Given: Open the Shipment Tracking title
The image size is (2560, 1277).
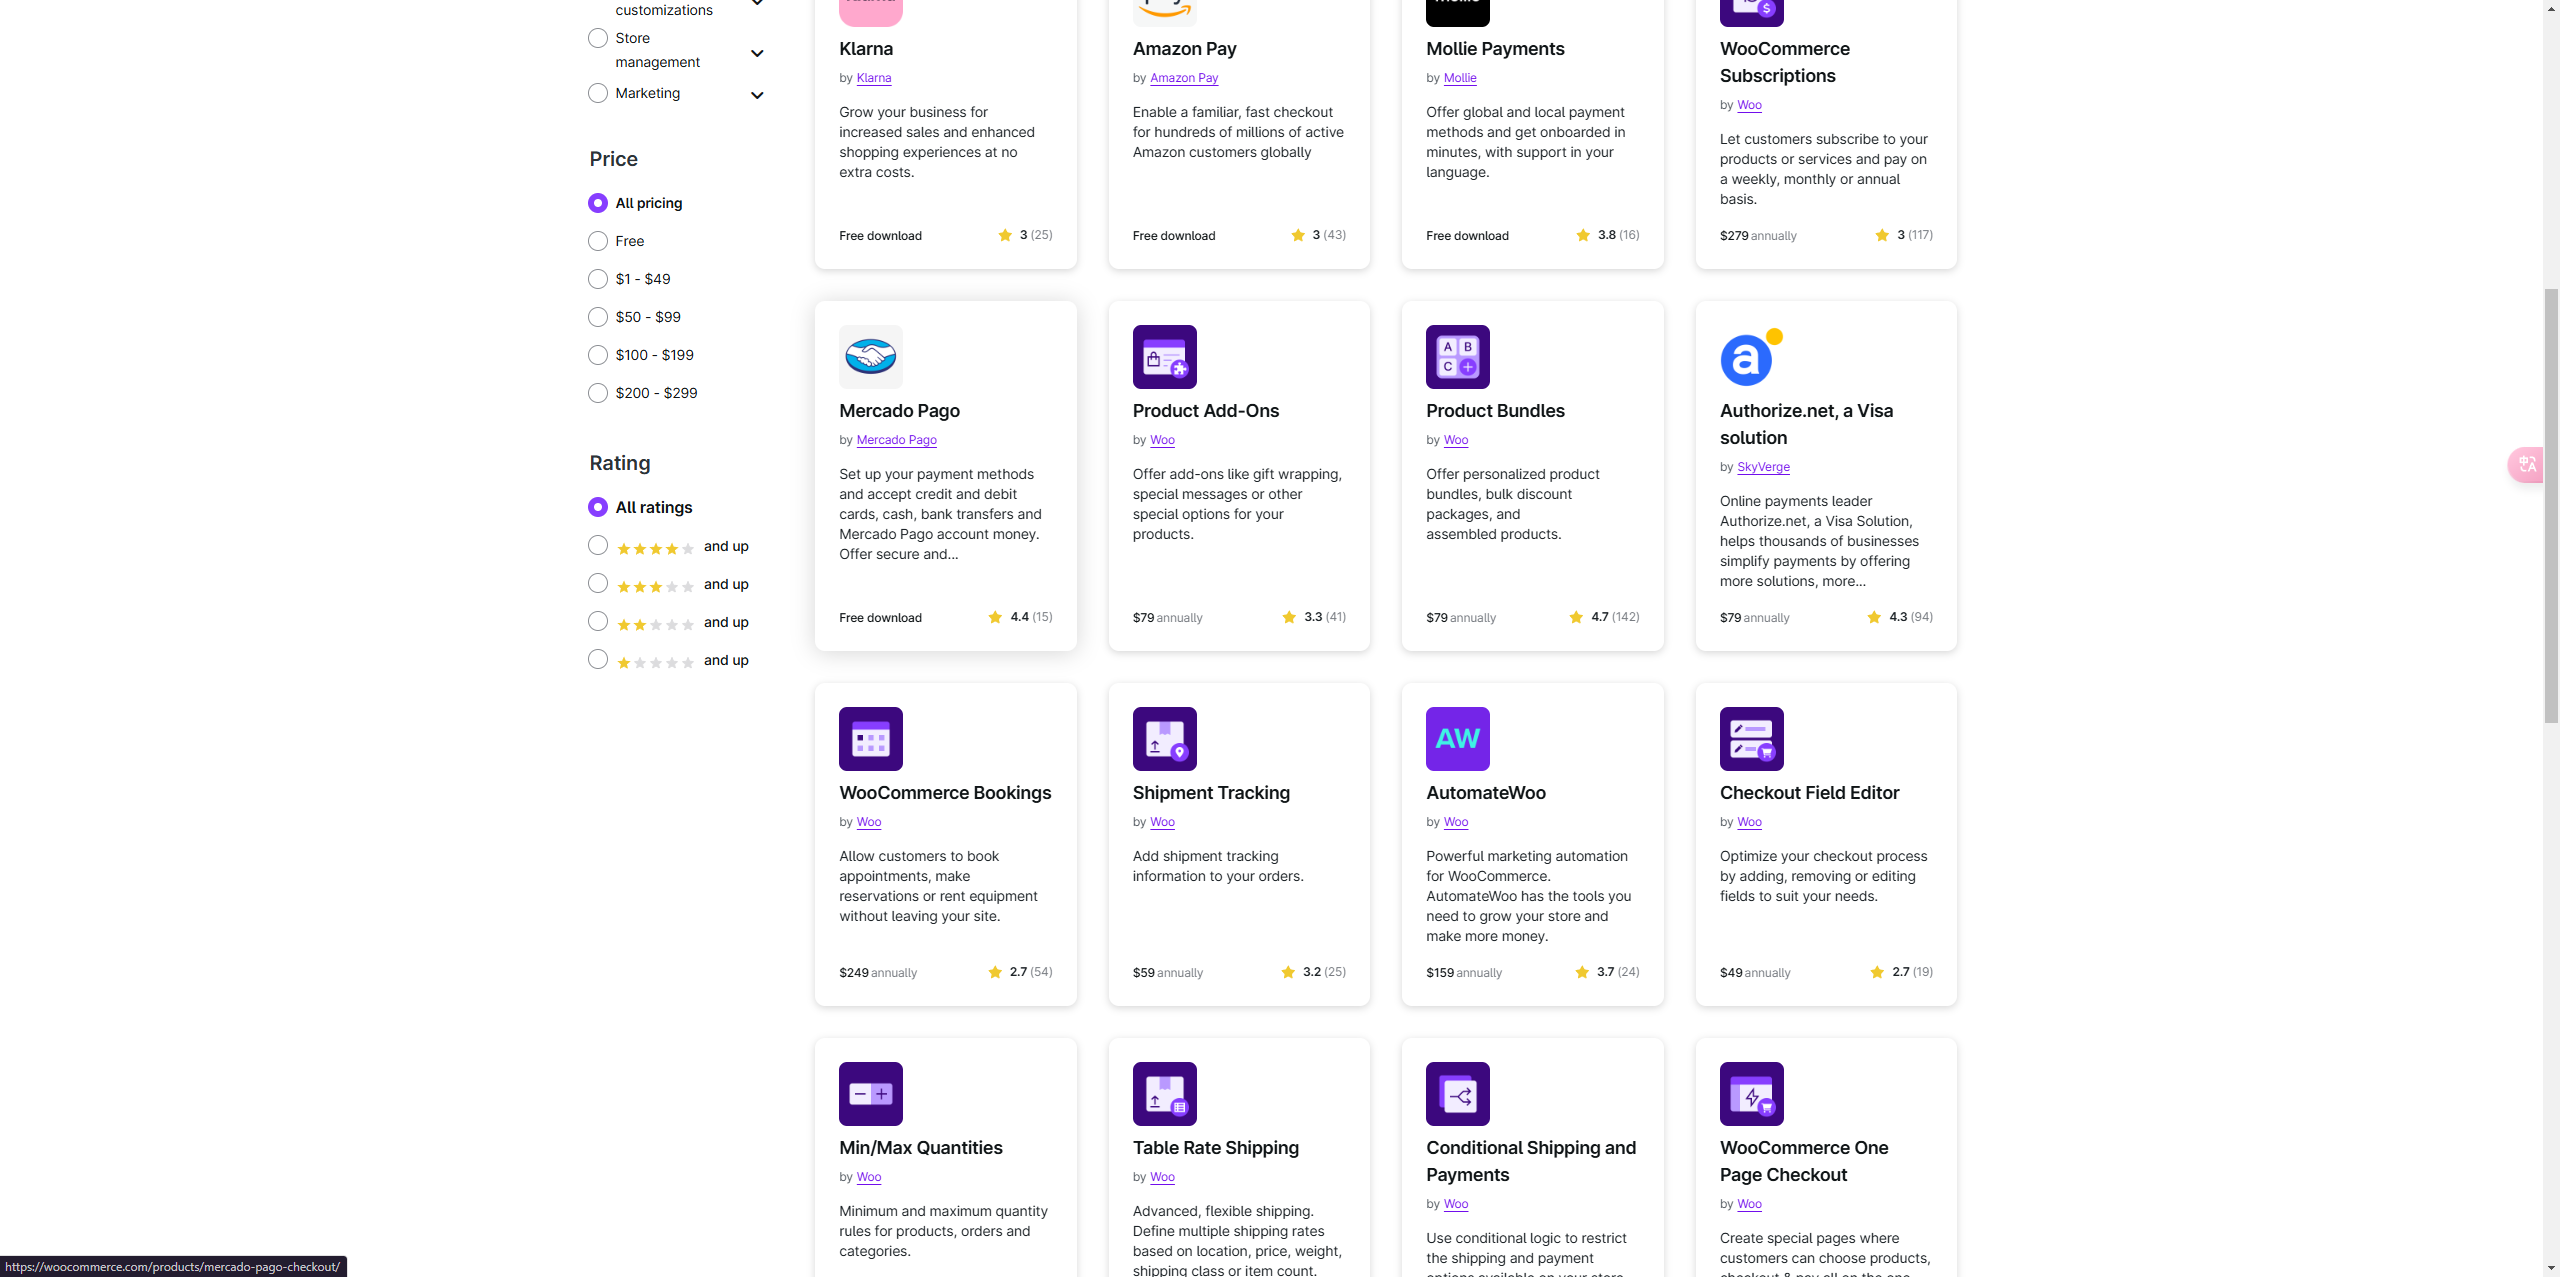Looking at the screenshot, I should coord(1211,793).
